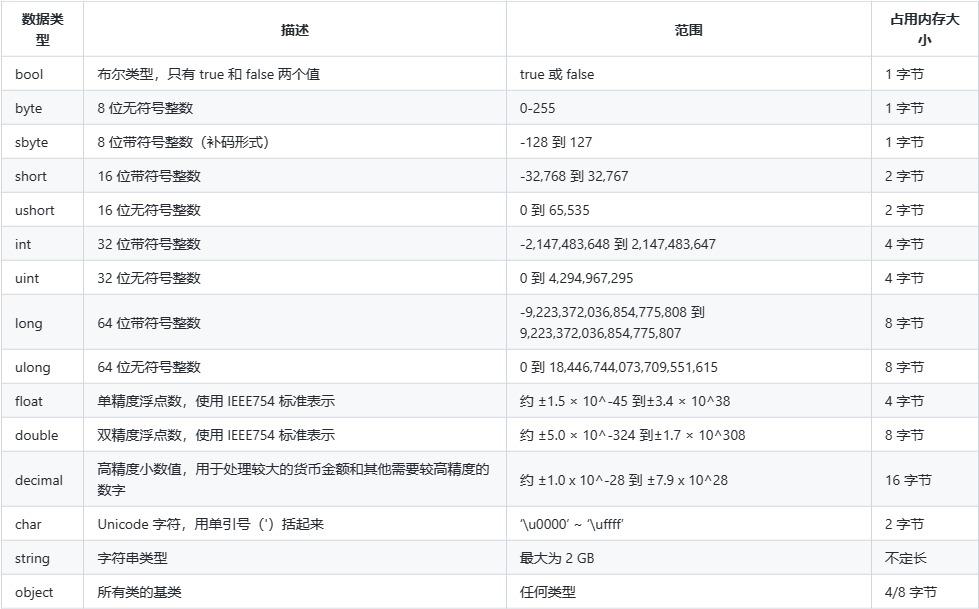This screenshot has width=979, height=609.
Task: Click the char description 'Unicode 字符'
Action: [x=210, y=524]
